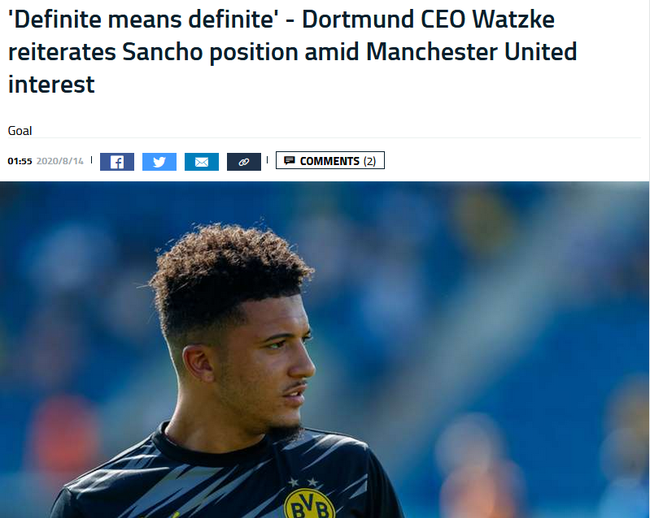Click the word 'interest' in headline
Image resolution: width=650 pixels, height=518 pixels.
click(51, 85)
